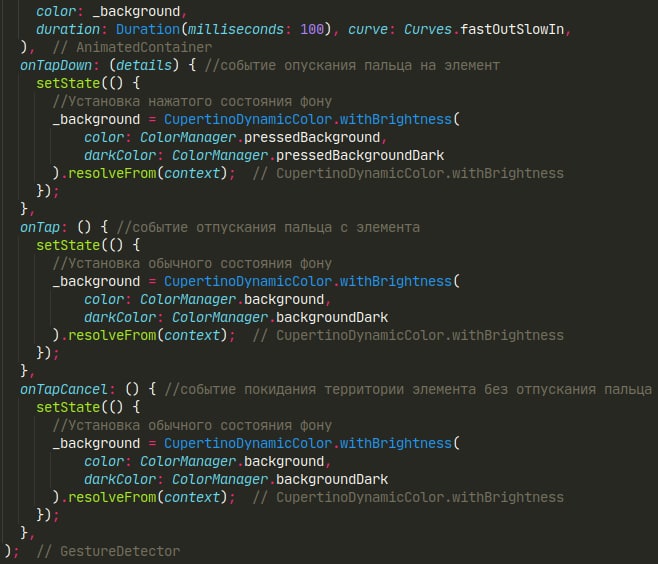Image resolution: width=658 pixels, height=564 pixels.
Task: Click the 'onTapDown' callback name
Action: pos(56,65)
